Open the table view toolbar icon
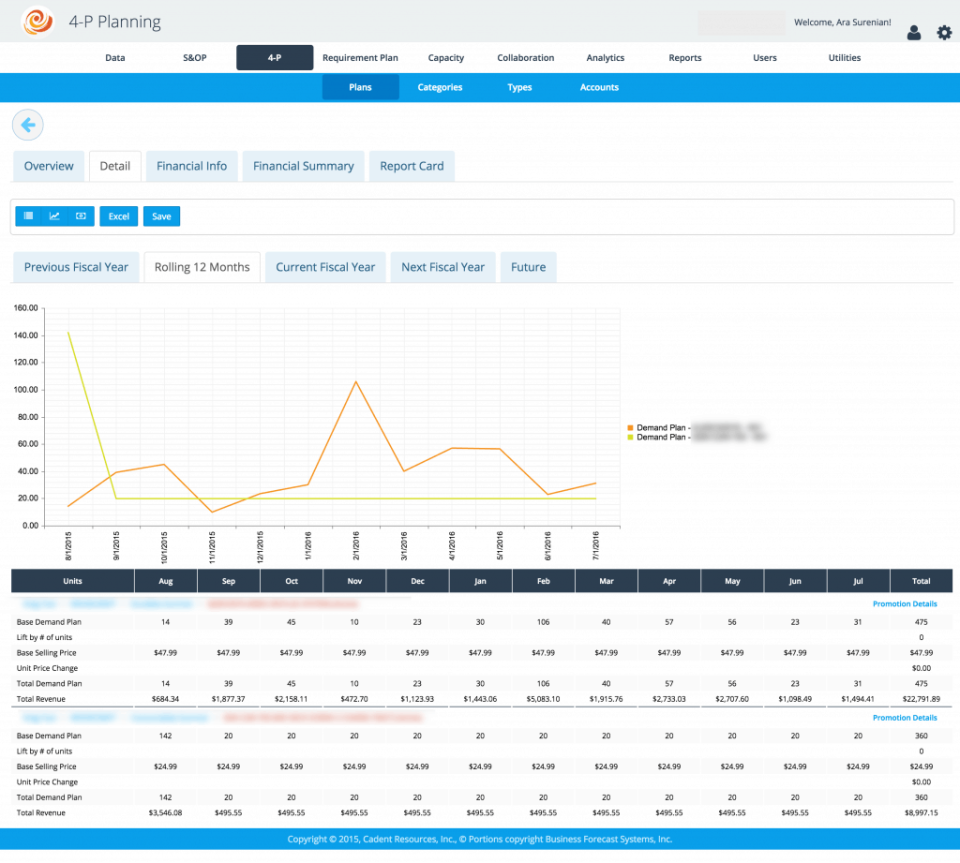Image resolution: width=960 pixels, height=863 pixels. [x=27, y=216]
